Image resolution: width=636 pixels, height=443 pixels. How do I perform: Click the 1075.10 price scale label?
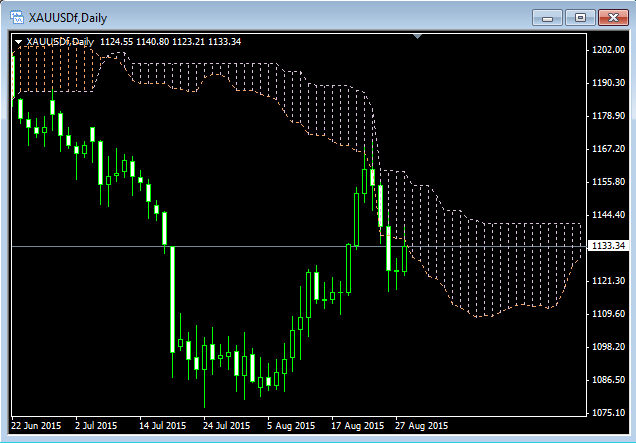[608, 413]
